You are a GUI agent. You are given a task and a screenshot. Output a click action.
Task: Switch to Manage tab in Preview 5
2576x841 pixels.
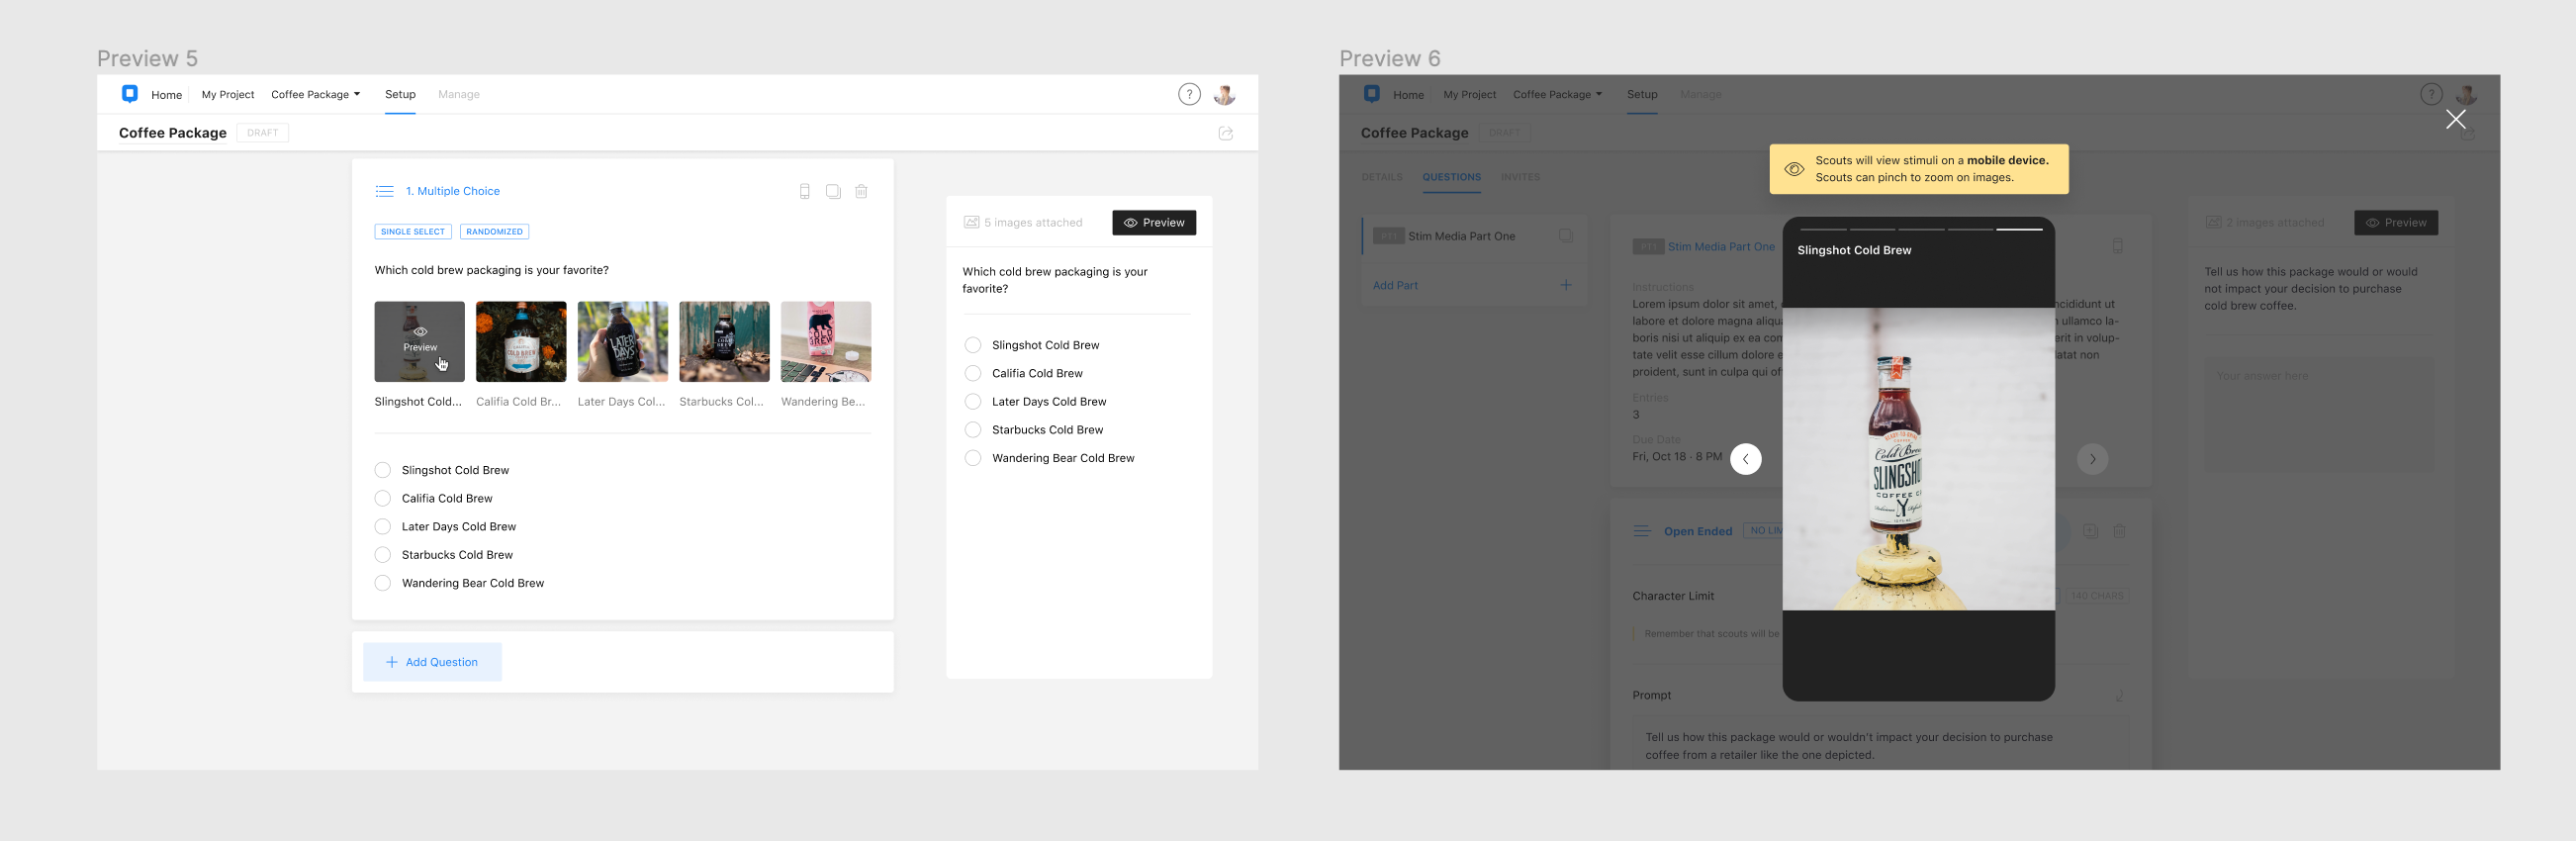[459, 94]
